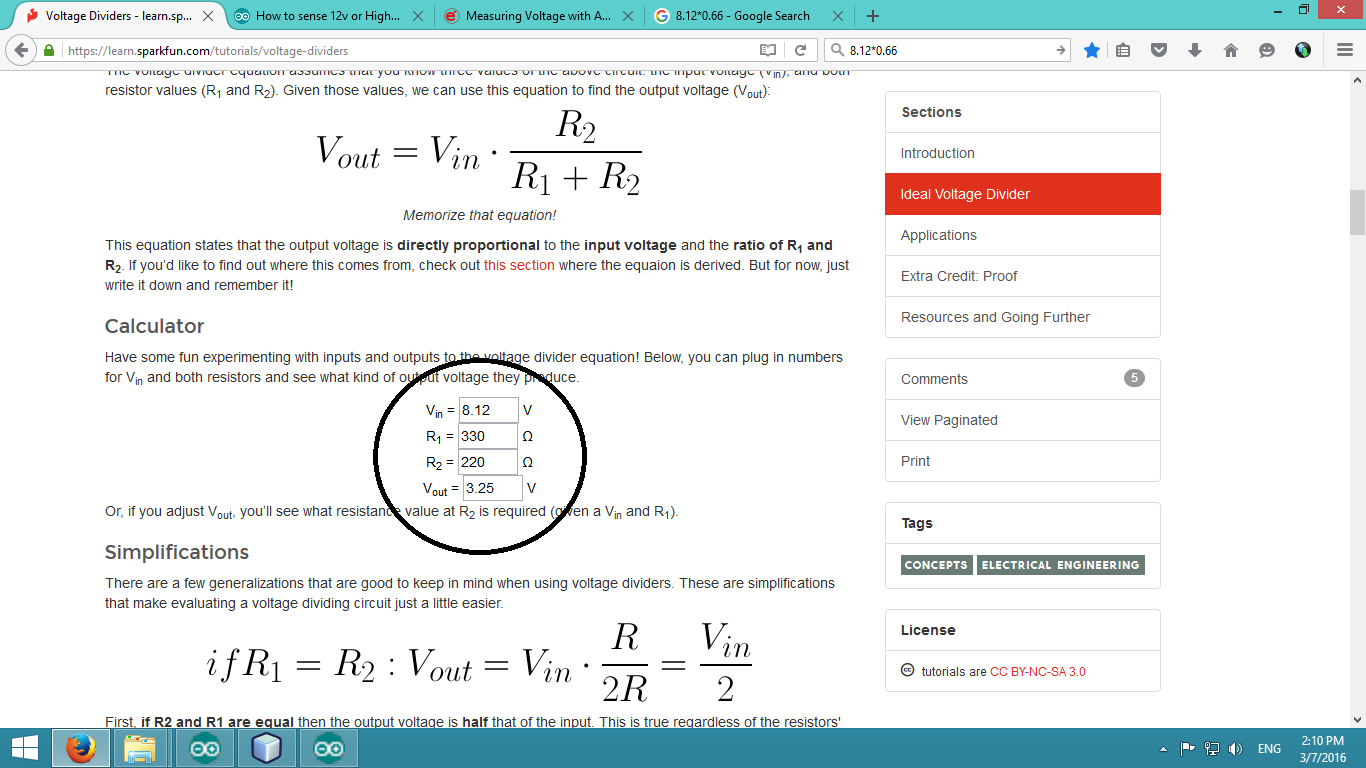The height and width of the screenshot is (768, 1366).
Task: Open the cube-shaped app in the taskbar
Action: pos(267,748)
